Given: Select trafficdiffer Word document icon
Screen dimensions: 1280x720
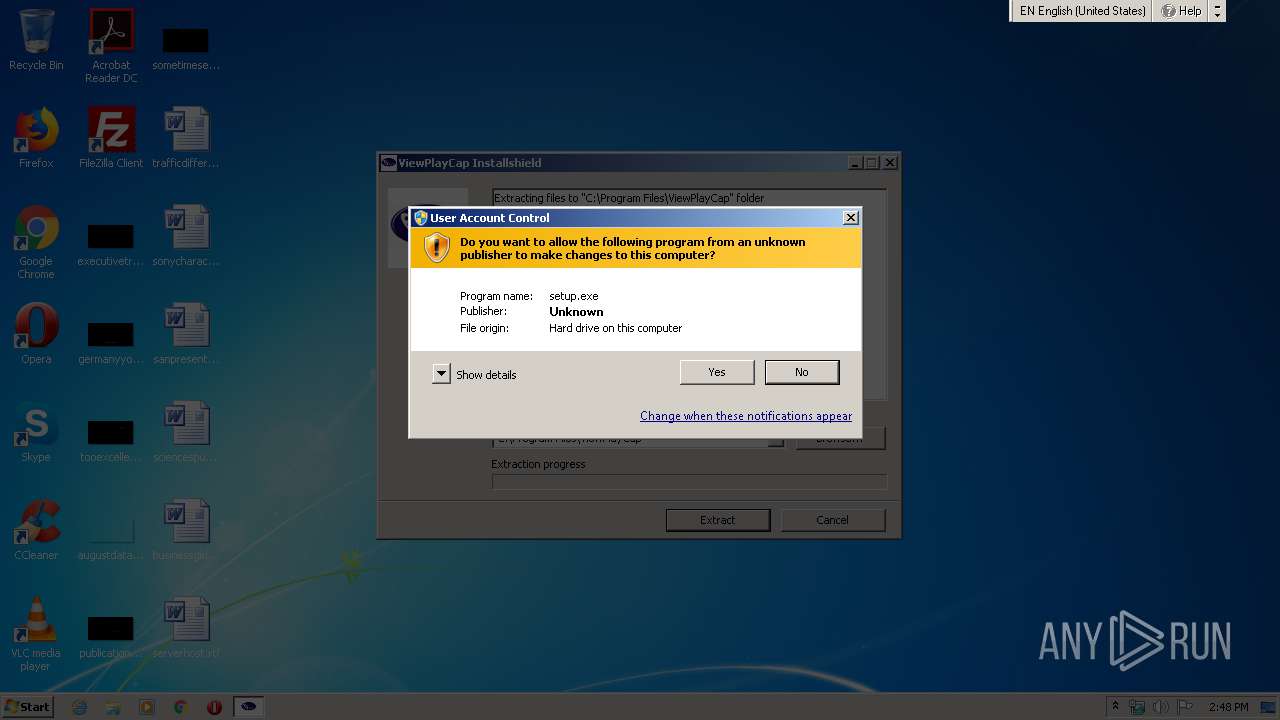Looking at the screenshot, I should (186, 138).
